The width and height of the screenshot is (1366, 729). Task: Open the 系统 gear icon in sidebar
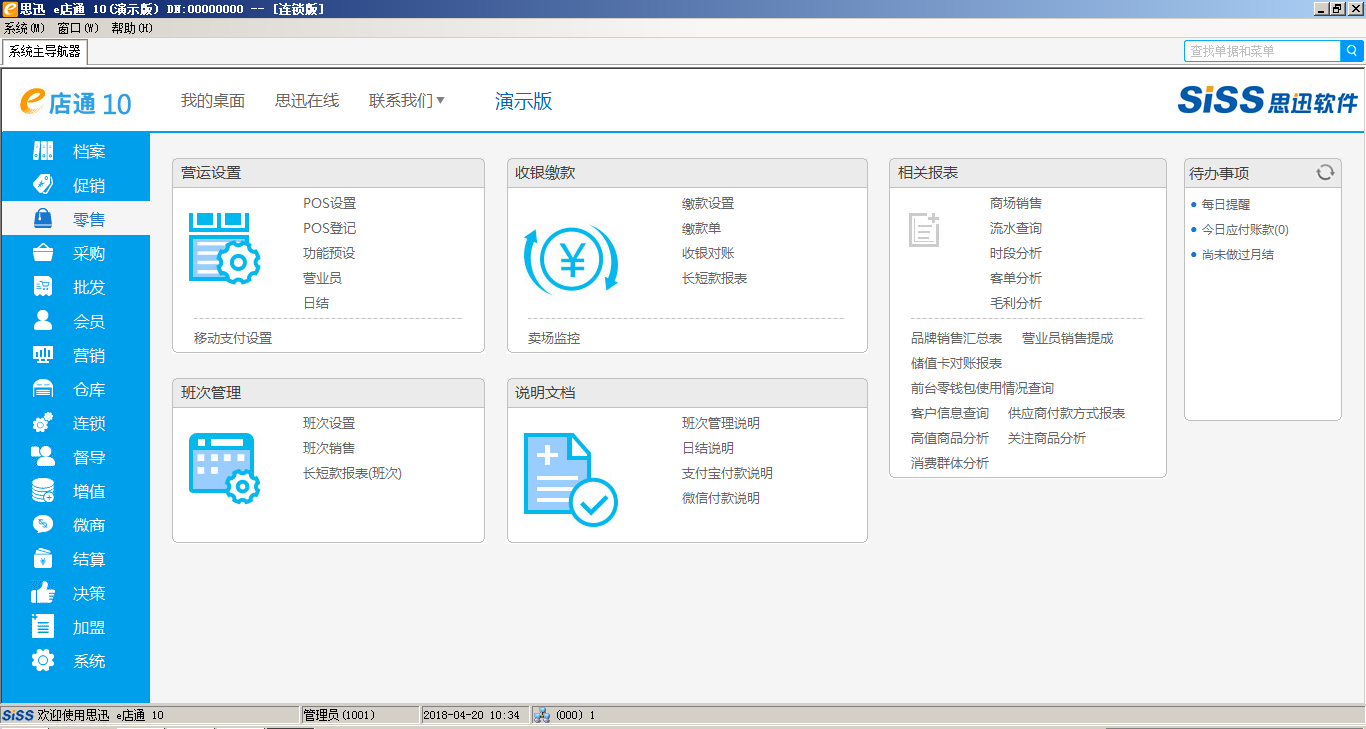tap(43, 661)
